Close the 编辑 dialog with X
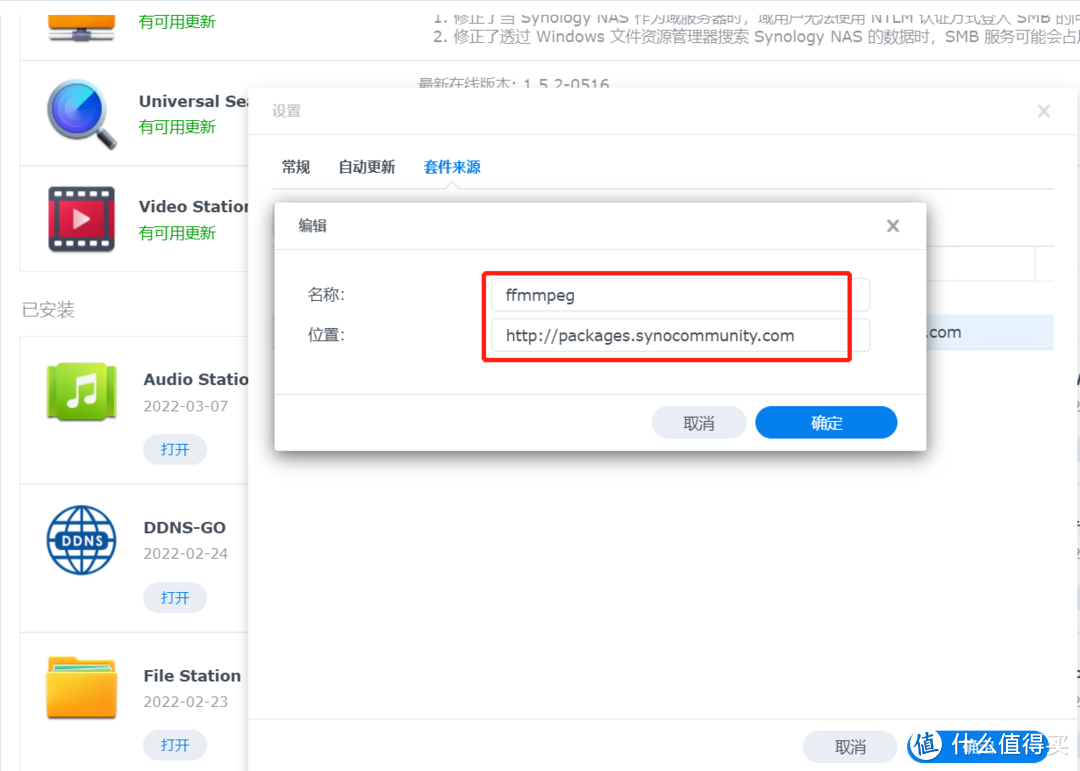The height and width of the screenshot is (771, 1080). [893, 226]
